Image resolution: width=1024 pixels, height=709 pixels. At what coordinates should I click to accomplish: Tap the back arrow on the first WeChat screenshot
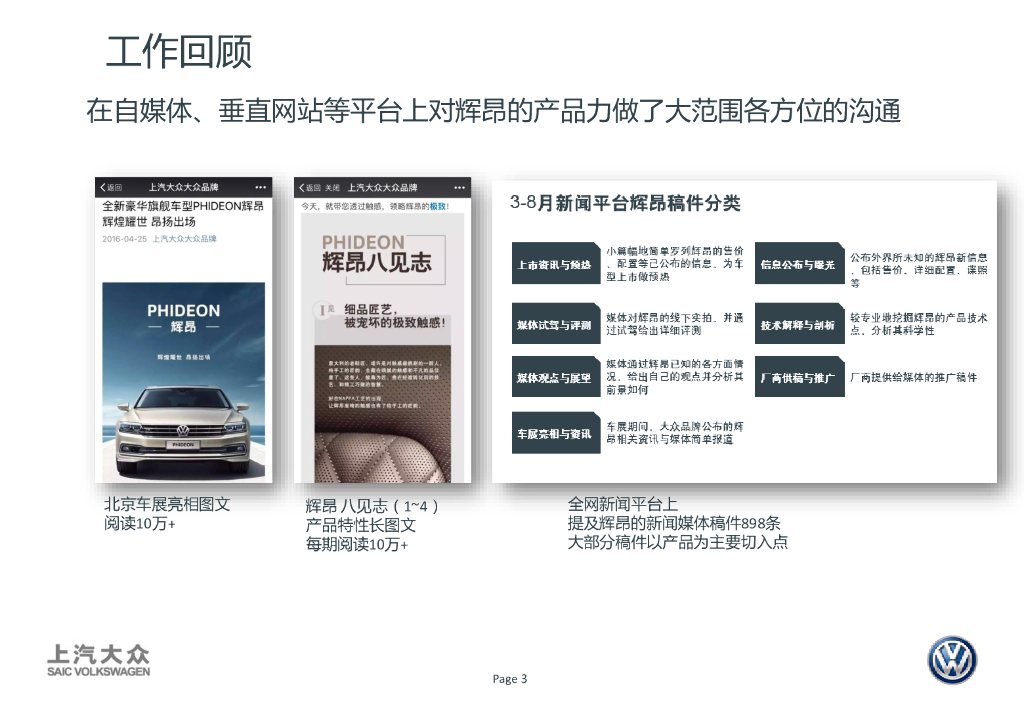pos(102,187)
